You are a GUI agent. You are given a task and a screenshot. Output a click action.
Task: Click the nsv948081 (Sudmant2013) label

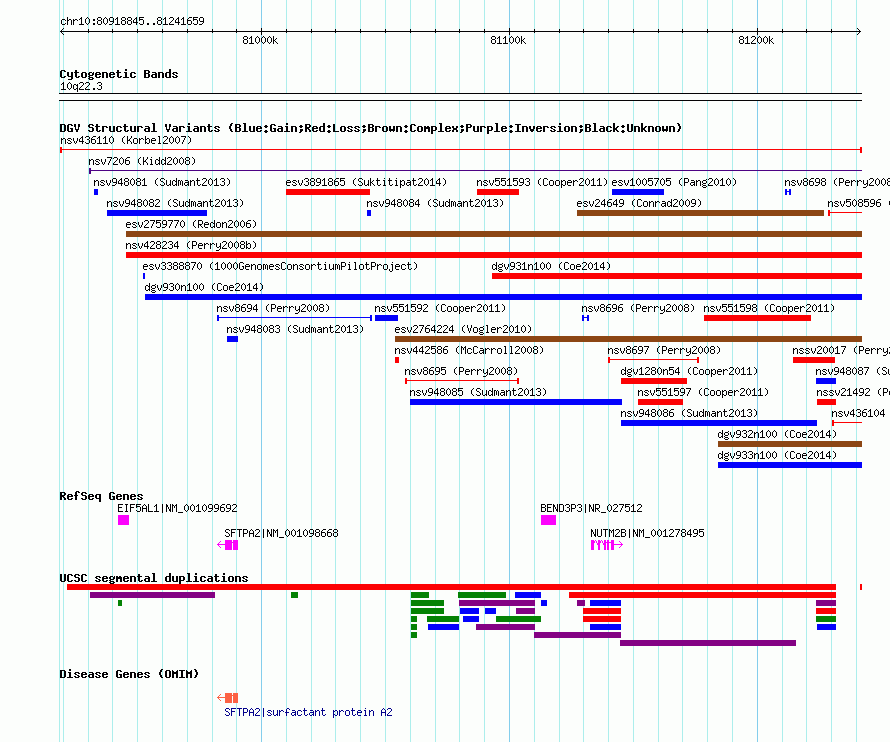tap(162, 182)
